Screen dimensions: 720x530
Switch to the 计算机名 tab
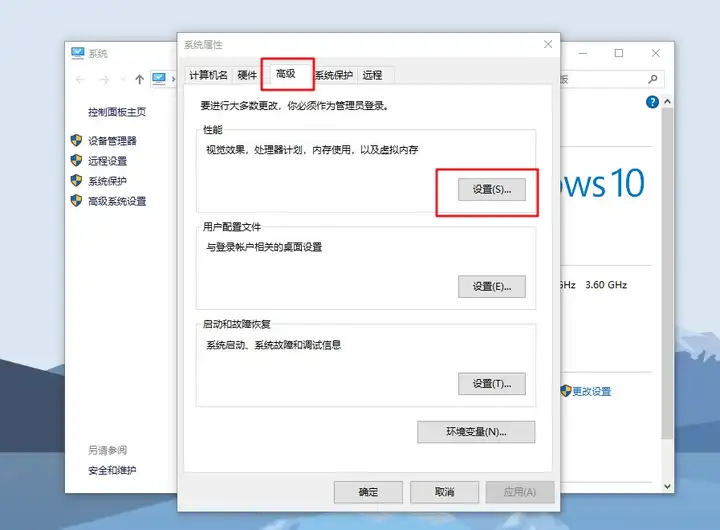tap(208, 75)
